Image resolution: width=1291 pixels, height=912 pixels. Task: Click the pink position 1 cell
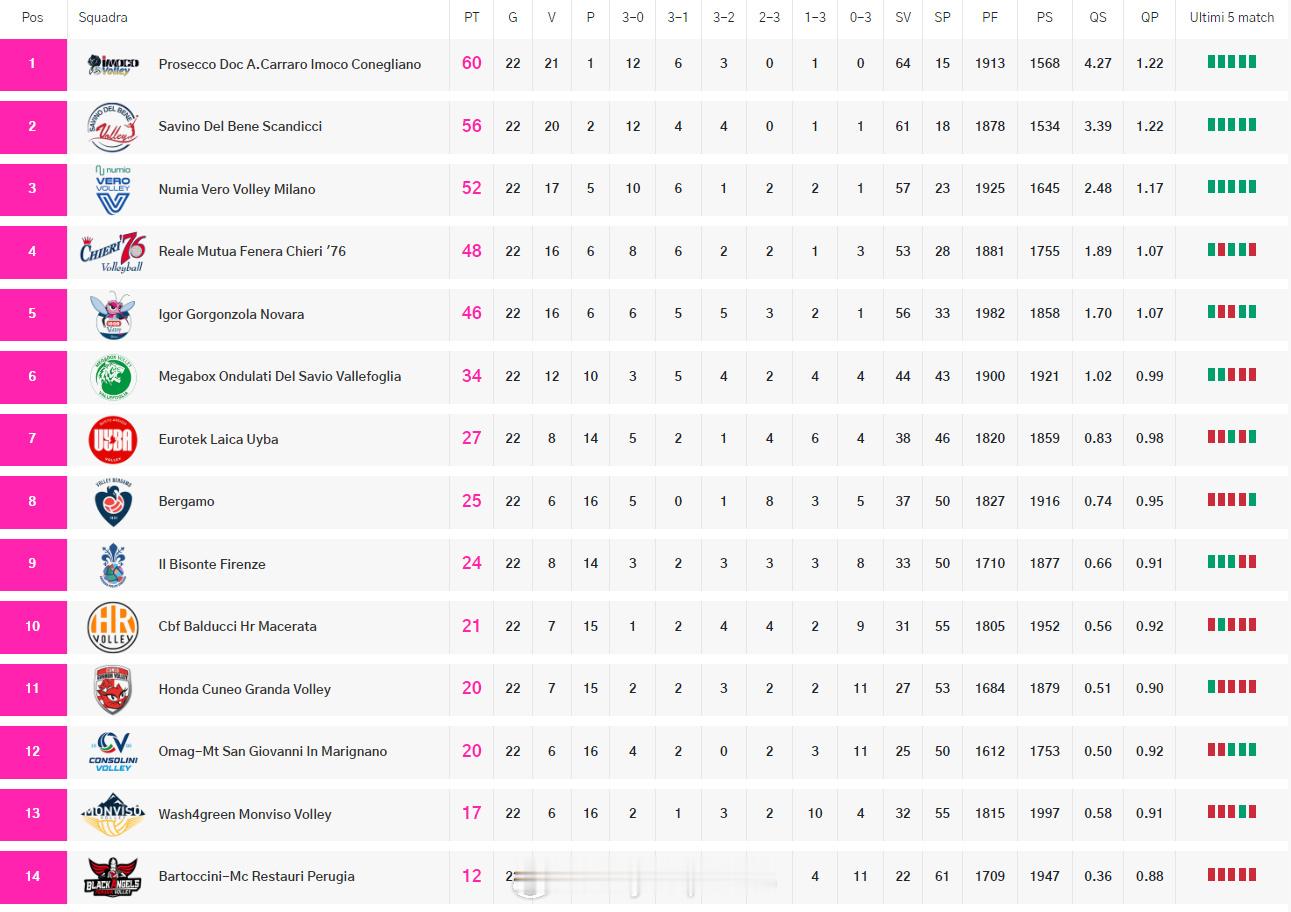33,64
